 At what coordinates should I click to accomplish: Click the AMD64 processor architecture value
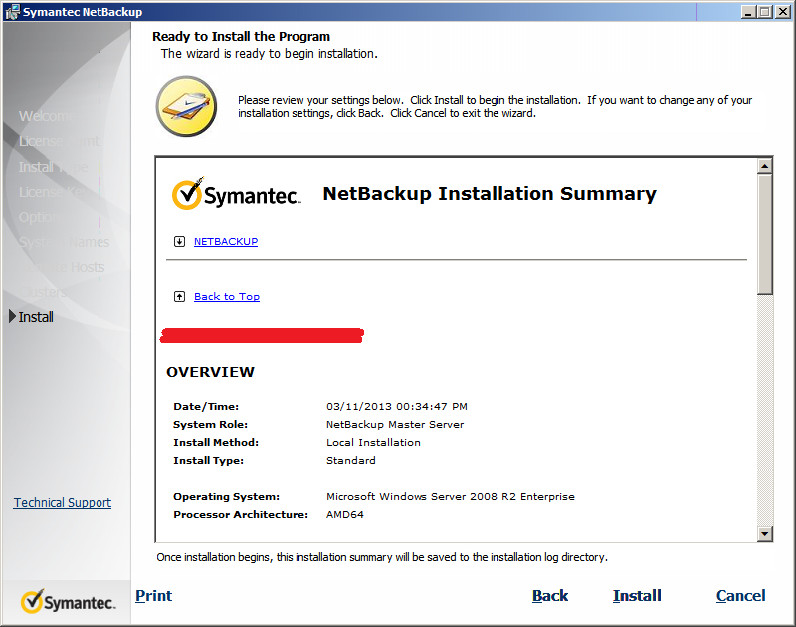(x=345, y=514)
